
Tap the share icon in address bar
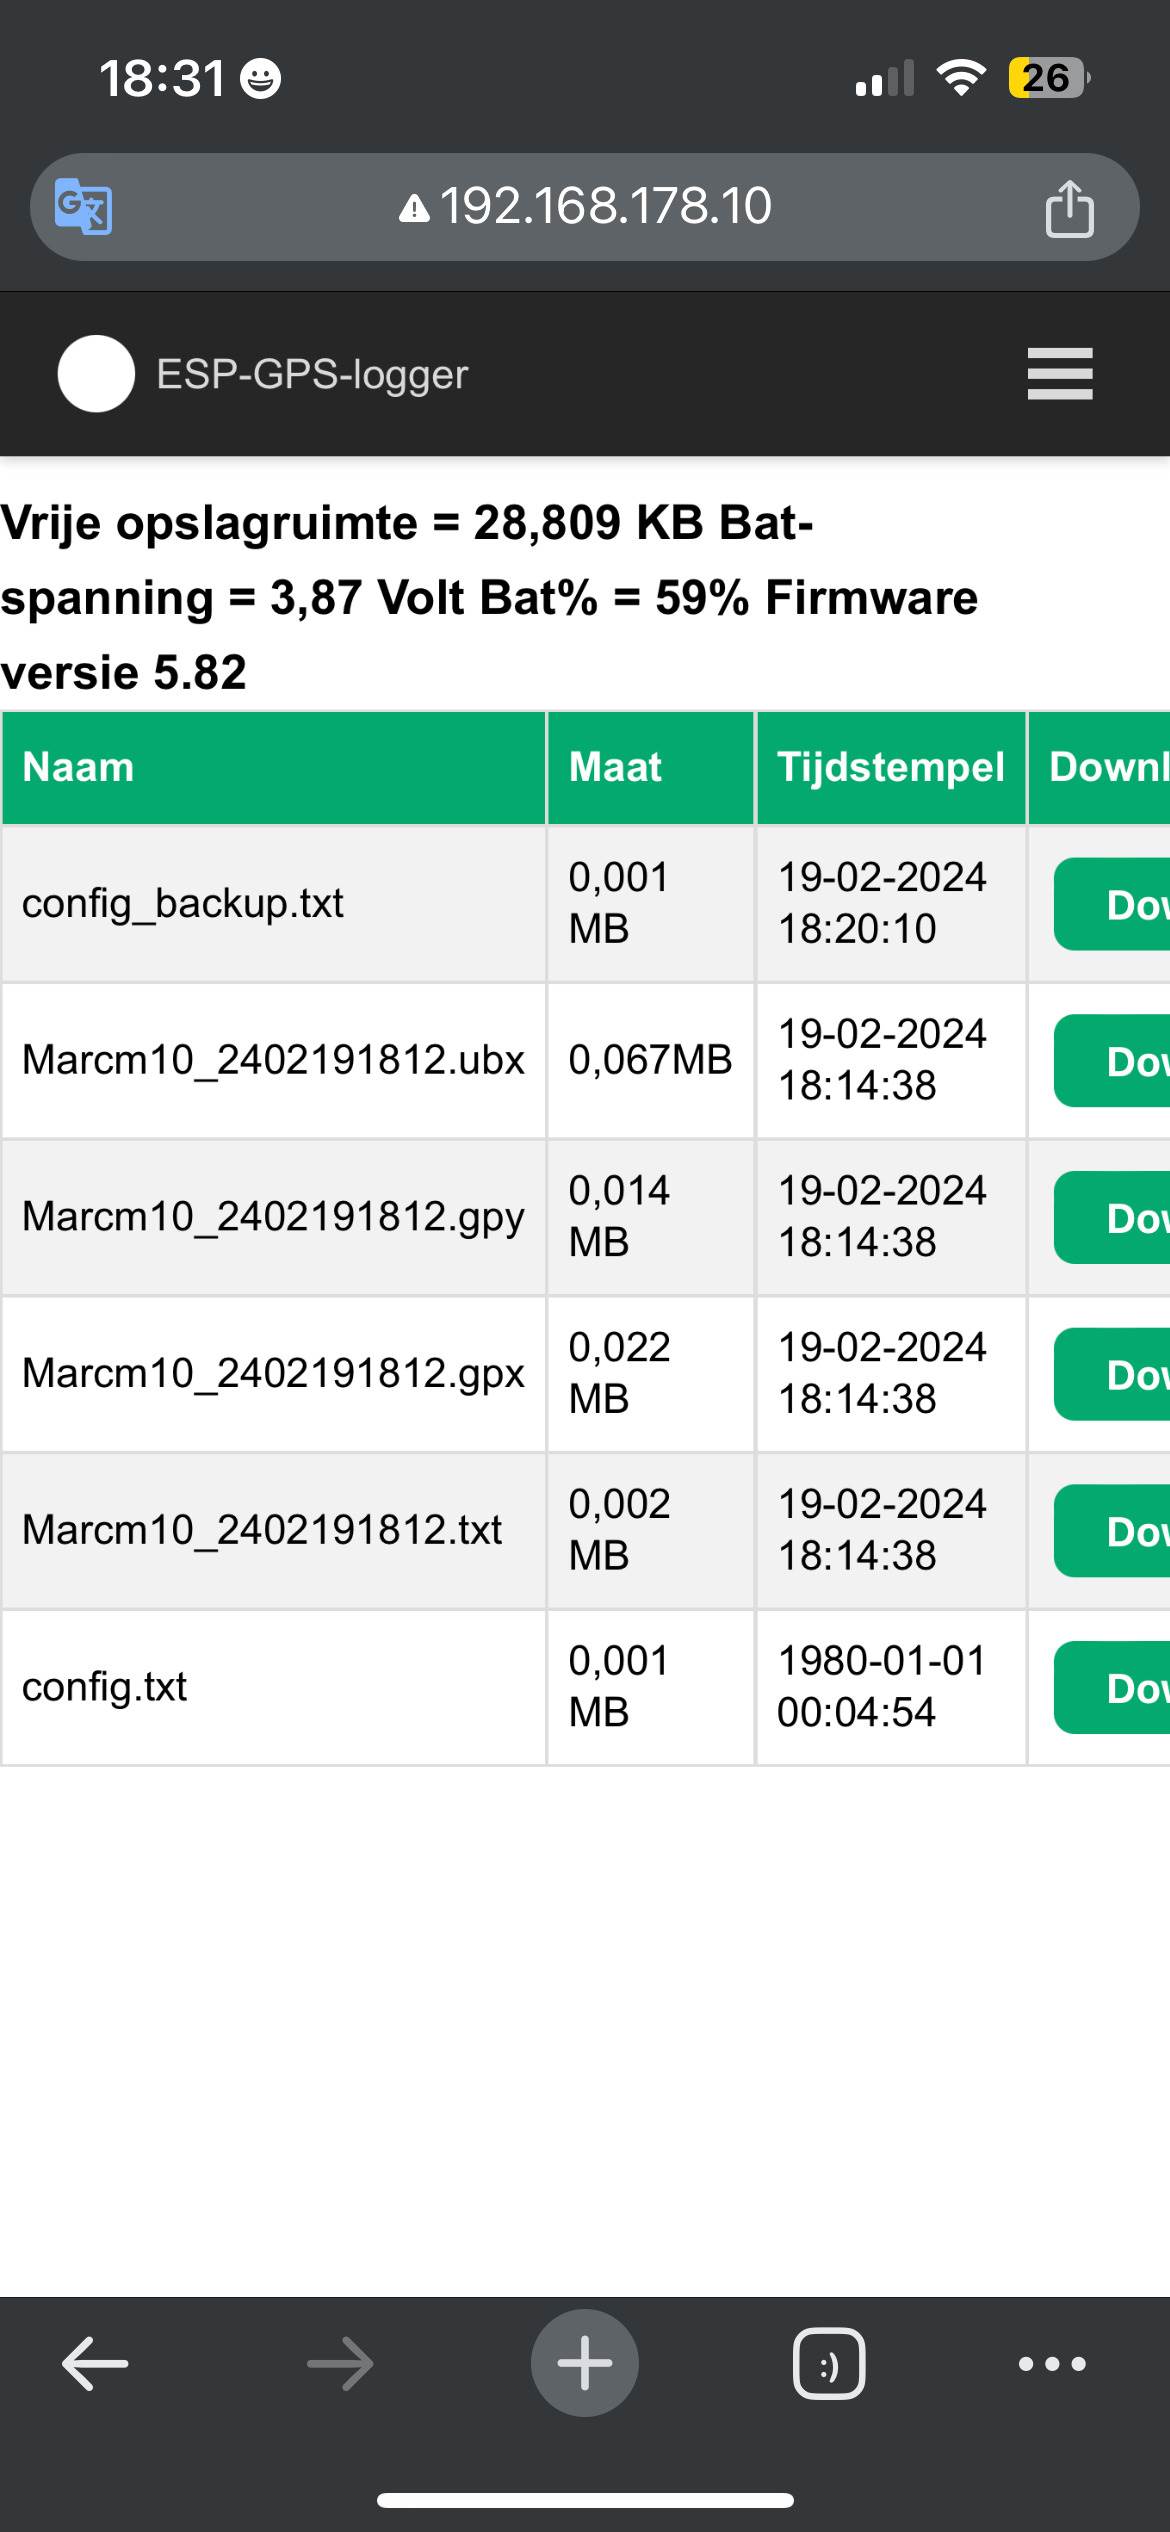pos(1069,208)
